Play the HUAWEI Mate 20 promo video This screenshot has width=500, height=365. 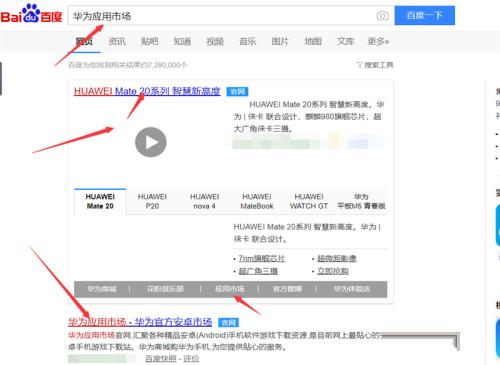point(151,142)
